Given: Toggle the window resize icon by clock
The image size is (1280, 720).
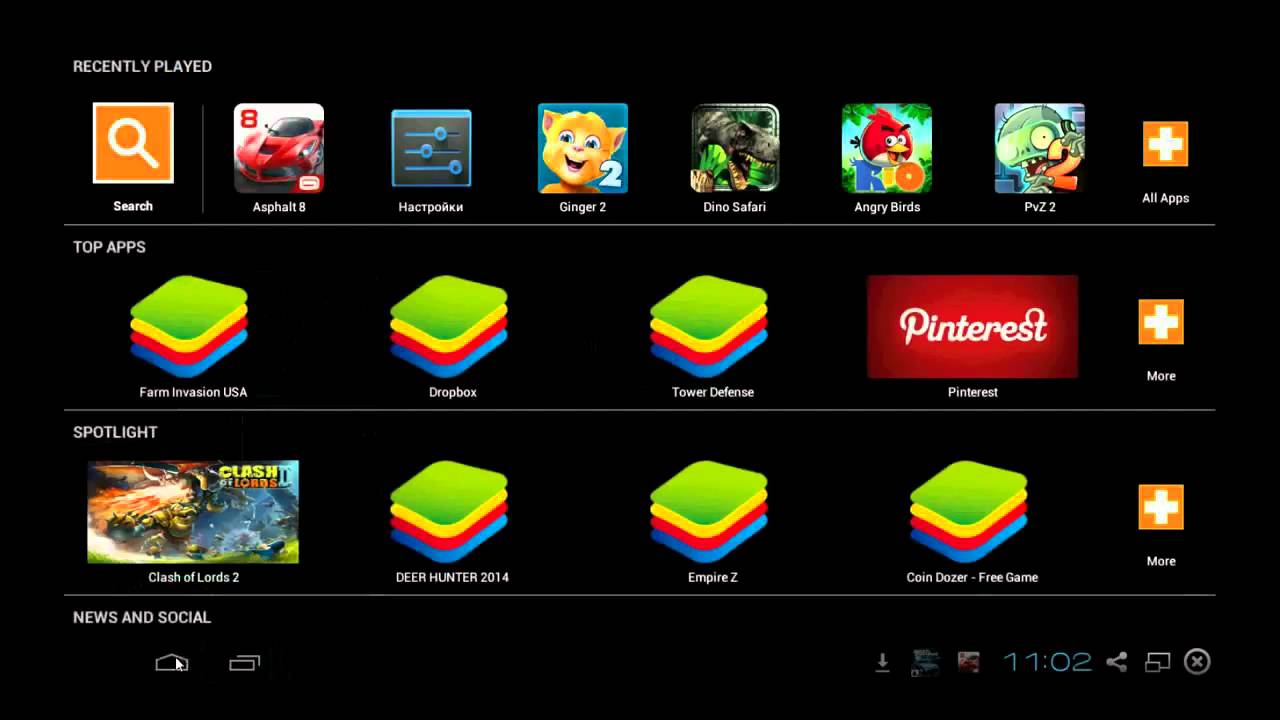Looking at the screenshot, I should [x=1157, y=662].
